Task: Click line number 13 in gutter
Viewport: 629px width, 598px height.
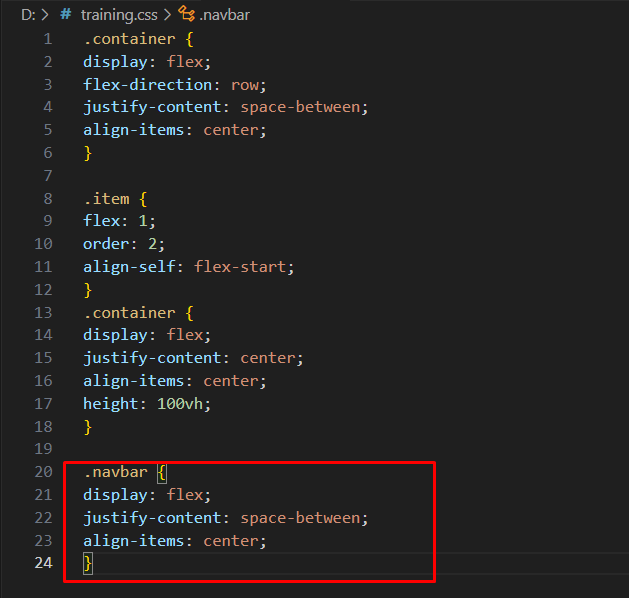Action: 43,313
